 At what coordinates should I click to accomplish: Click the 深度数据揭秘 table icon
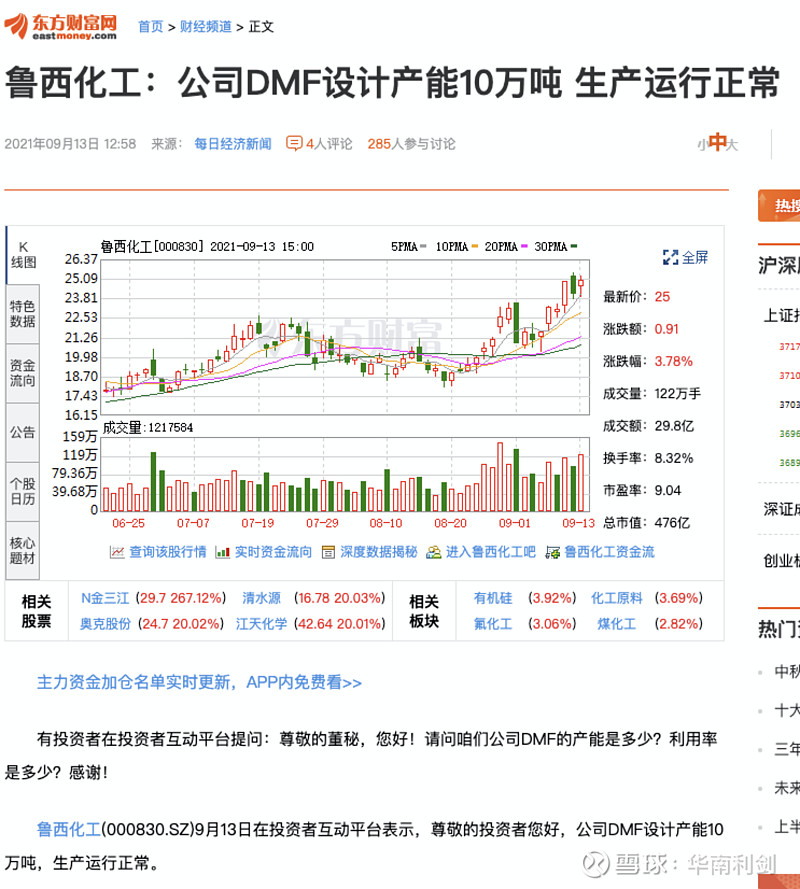[x=328, y=552]
